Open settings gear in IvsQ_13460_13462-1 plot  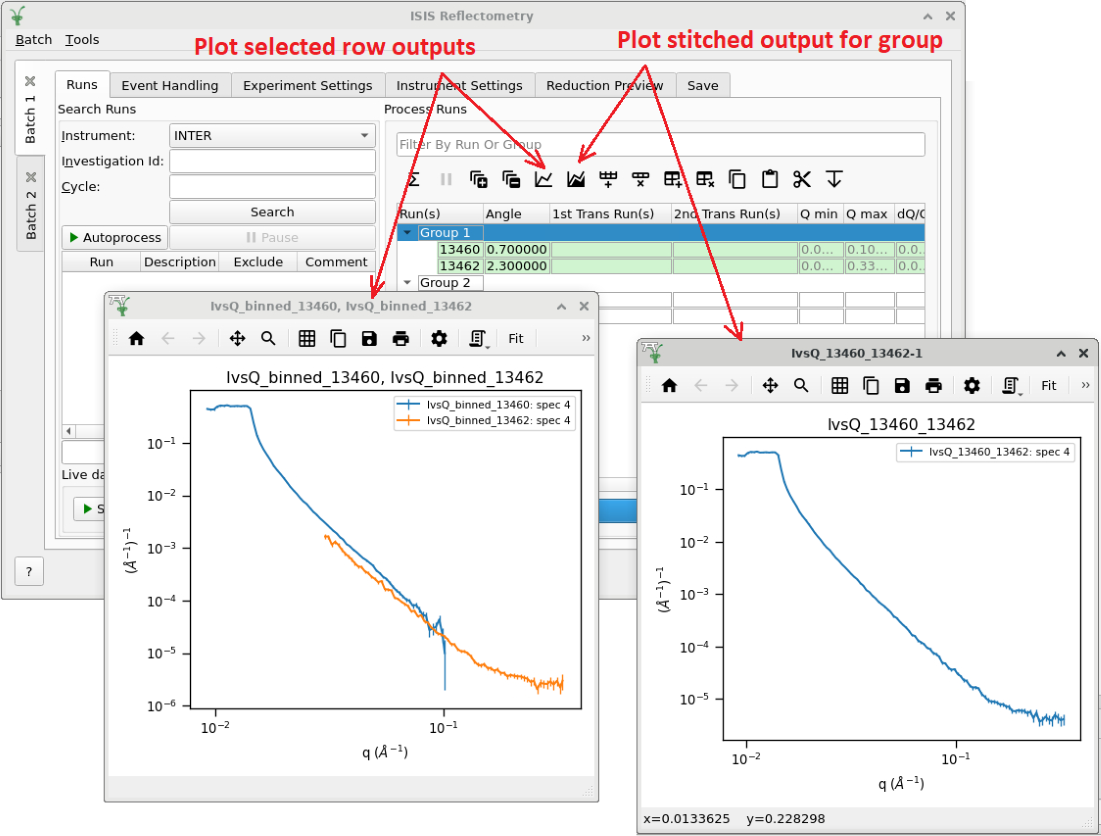[x=971, y=385]
